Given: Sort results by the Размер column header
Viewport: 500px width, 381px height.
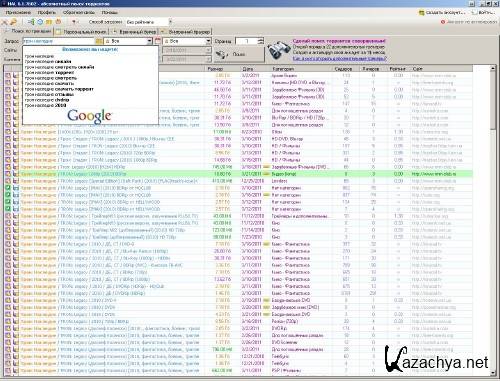Looking at the screenshot, I should tap(222, 69).
